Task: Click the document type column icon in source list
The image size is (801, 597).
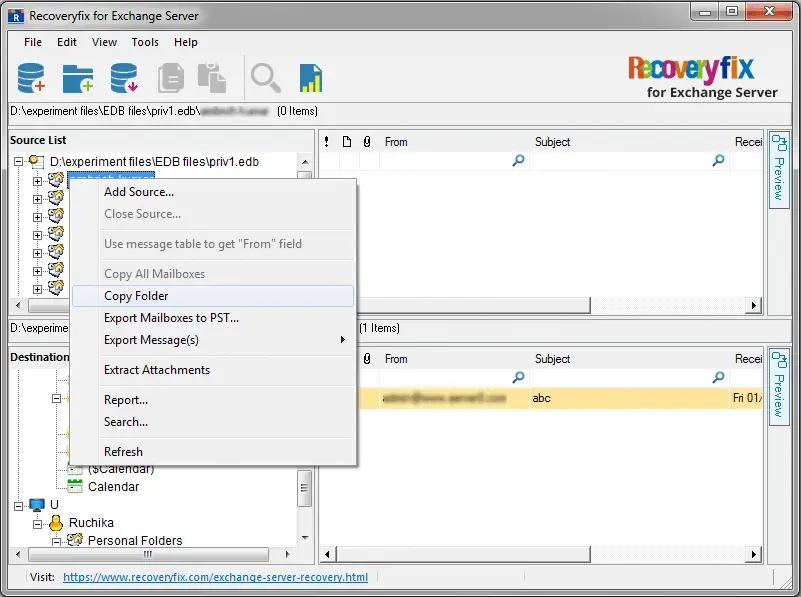Action: [x=347, y=142]
